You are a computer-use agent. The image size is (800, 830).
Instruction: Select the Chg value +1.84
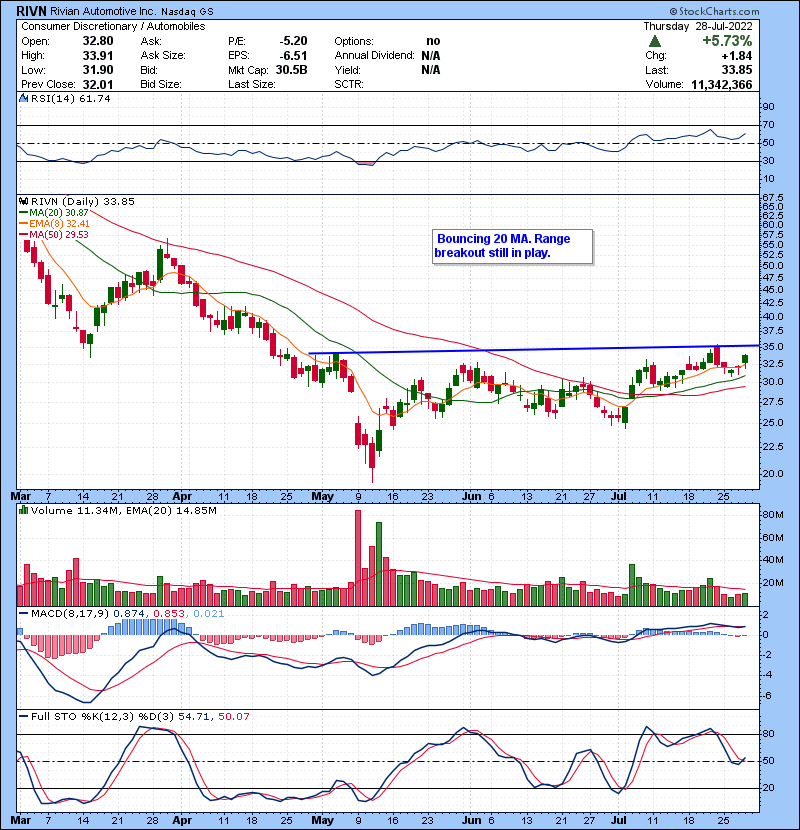(x=736, y=55)
